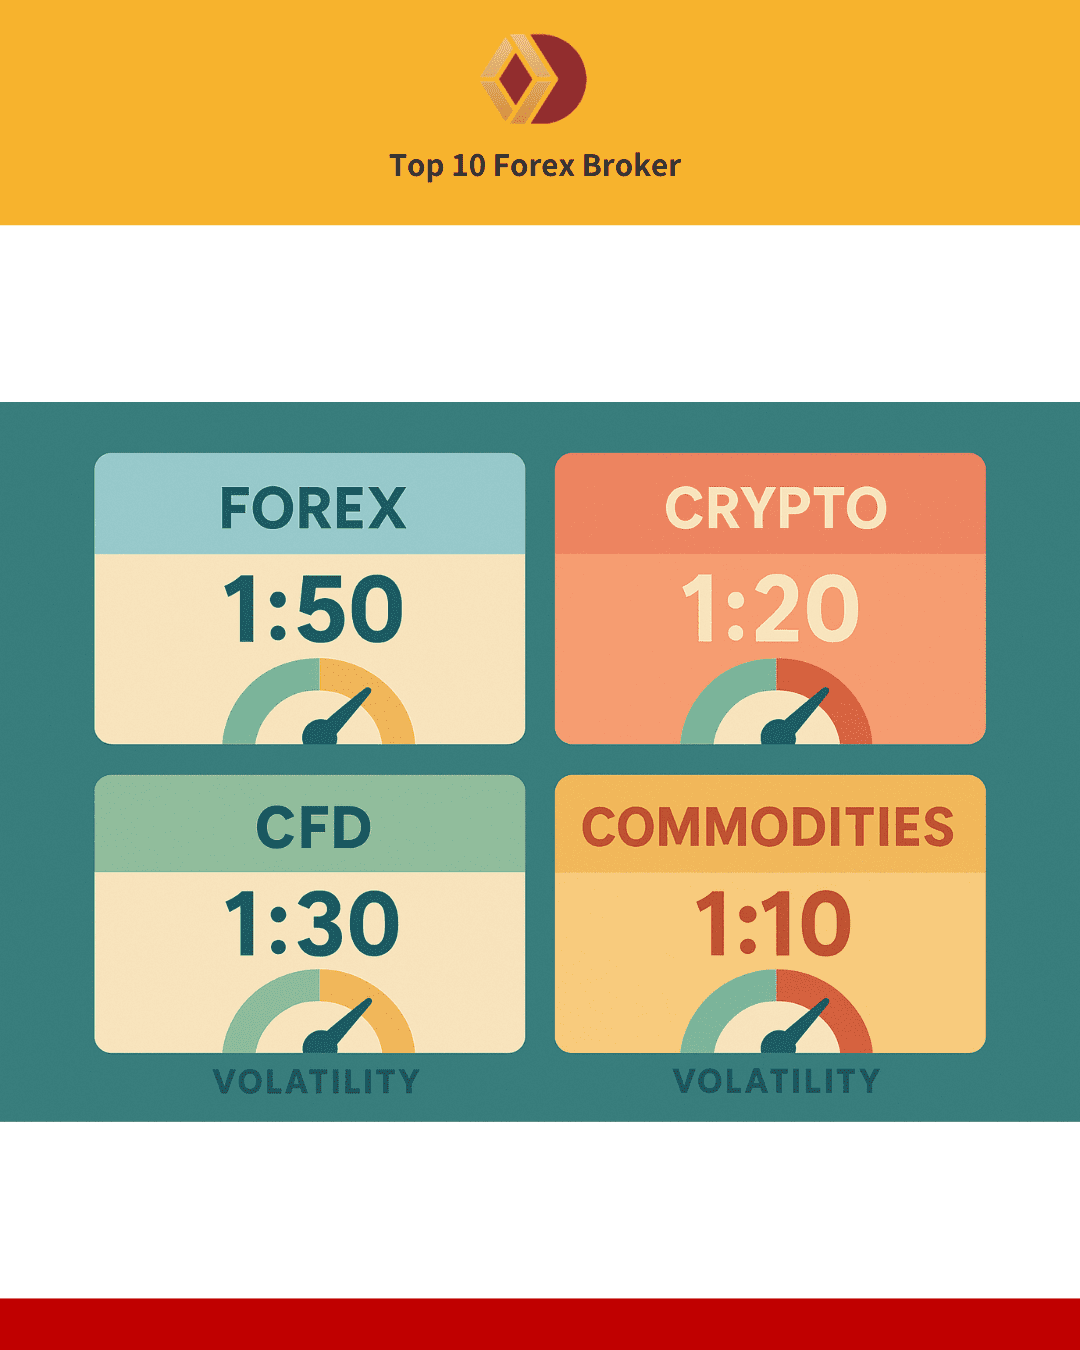1080x1350 pixels.
Task: Select the 1:50 Forex leverage ratio
Action: click(x=313, y=609)
